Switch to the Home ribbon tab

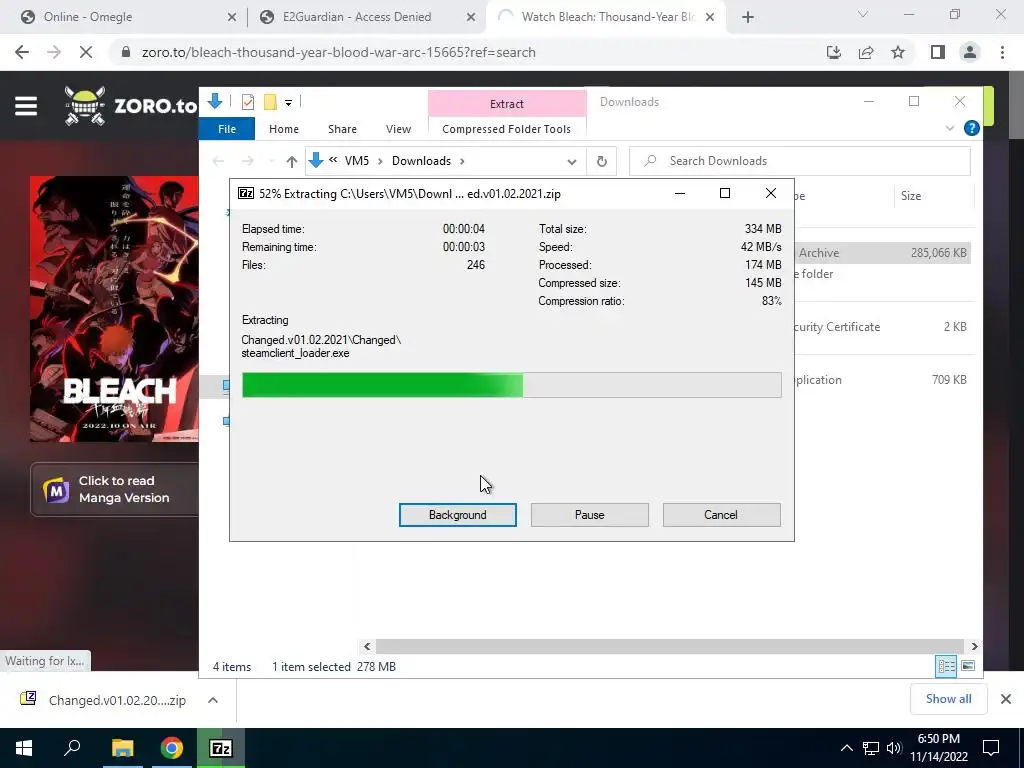coord(283,129)
